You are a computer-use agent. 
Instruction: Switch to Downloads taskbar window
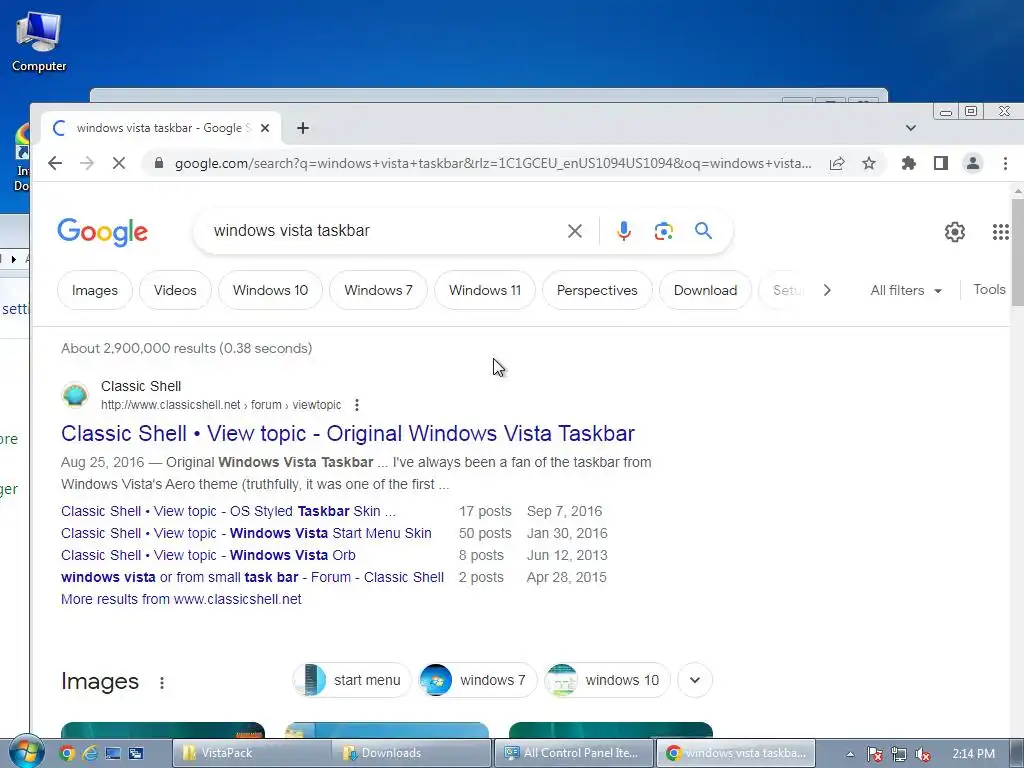click(x=411, y=753)
